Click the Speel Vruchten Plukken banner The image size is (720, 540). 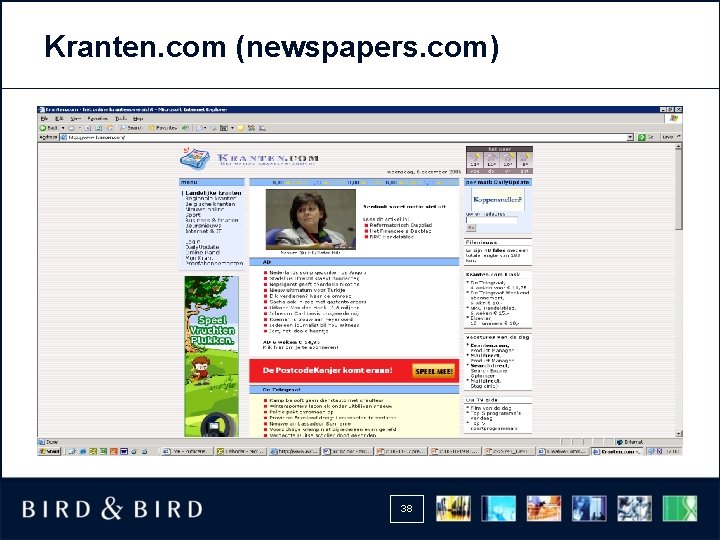[212, 356]
